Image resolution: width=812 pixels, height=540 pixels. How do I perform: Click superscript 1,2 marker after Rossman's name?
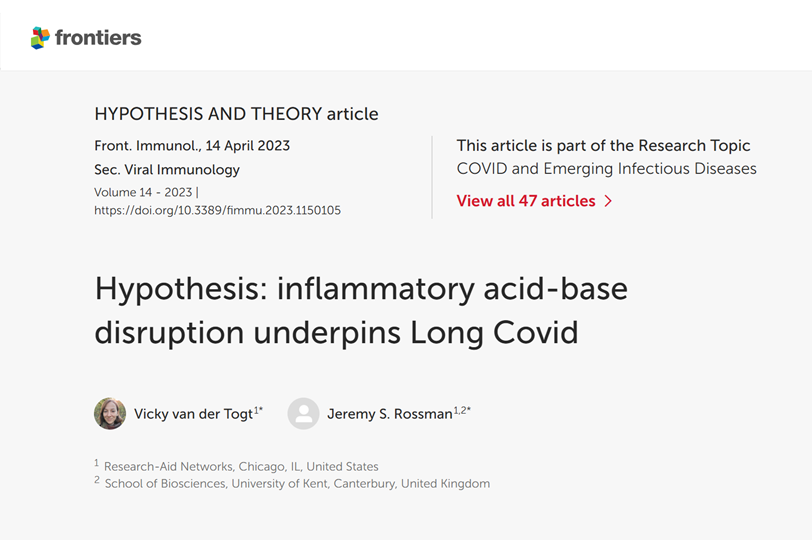pos(462,409)
